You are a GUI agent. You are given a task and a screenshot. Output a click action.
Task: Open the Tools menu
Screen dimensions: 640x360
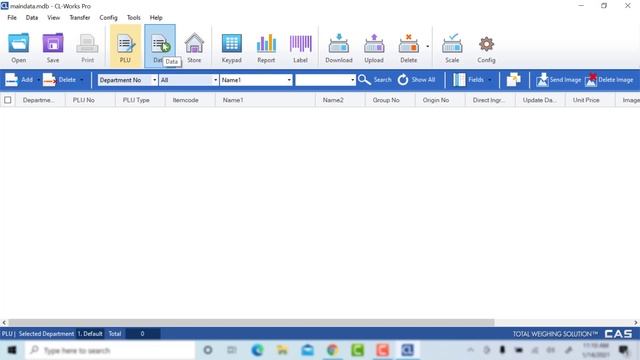(133, 18)
